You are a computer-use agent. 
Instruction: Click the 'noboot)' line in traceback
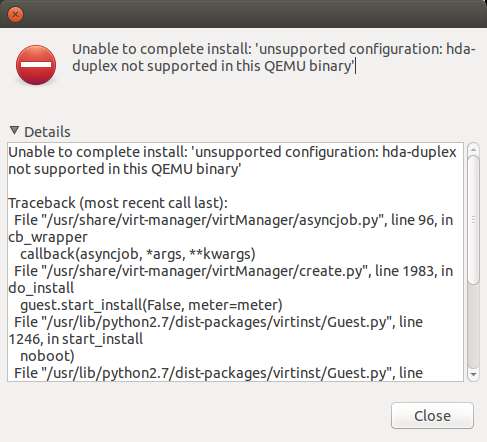point(47,356)
